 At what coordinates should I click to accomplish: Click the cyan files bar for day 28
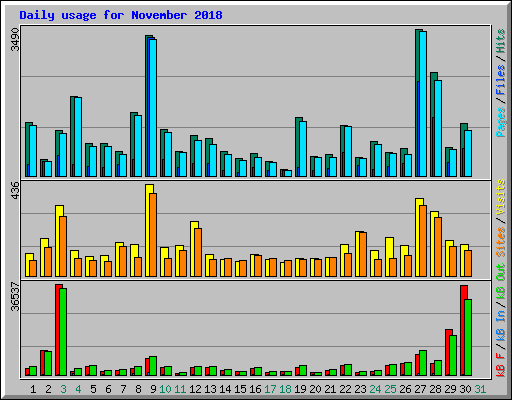point(438,128)
